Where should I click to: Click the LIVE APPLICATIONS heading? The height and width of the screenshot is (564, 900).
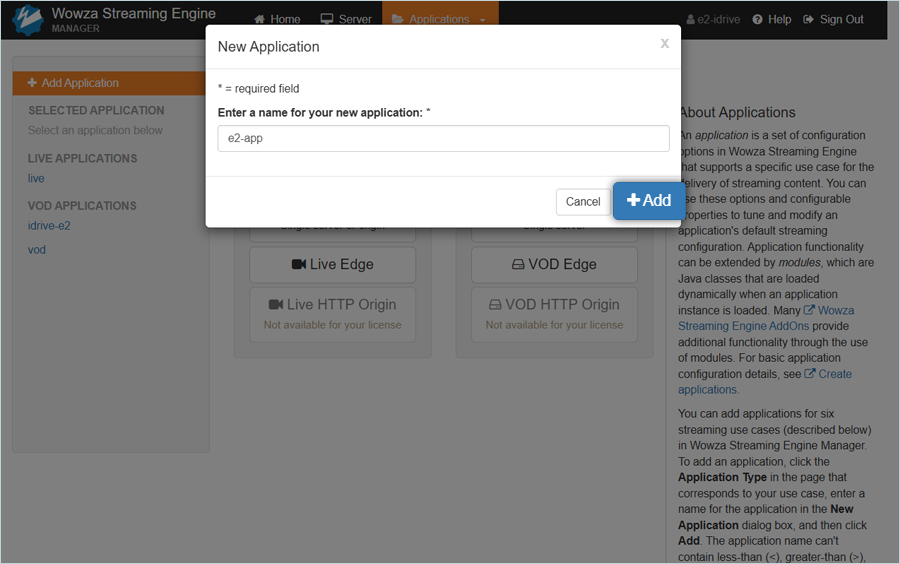pos(83,158)
